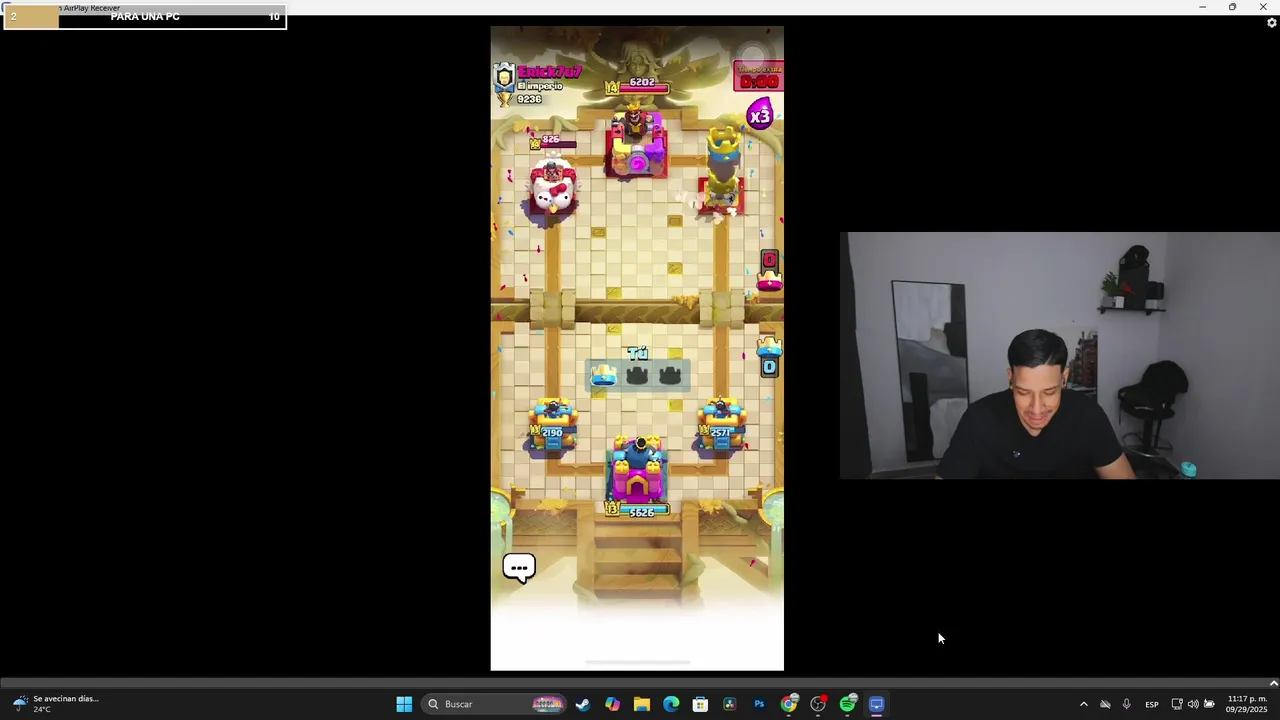Open Photoshop from the taskbar
The image size is (1280, 720).
click(759, 704)
